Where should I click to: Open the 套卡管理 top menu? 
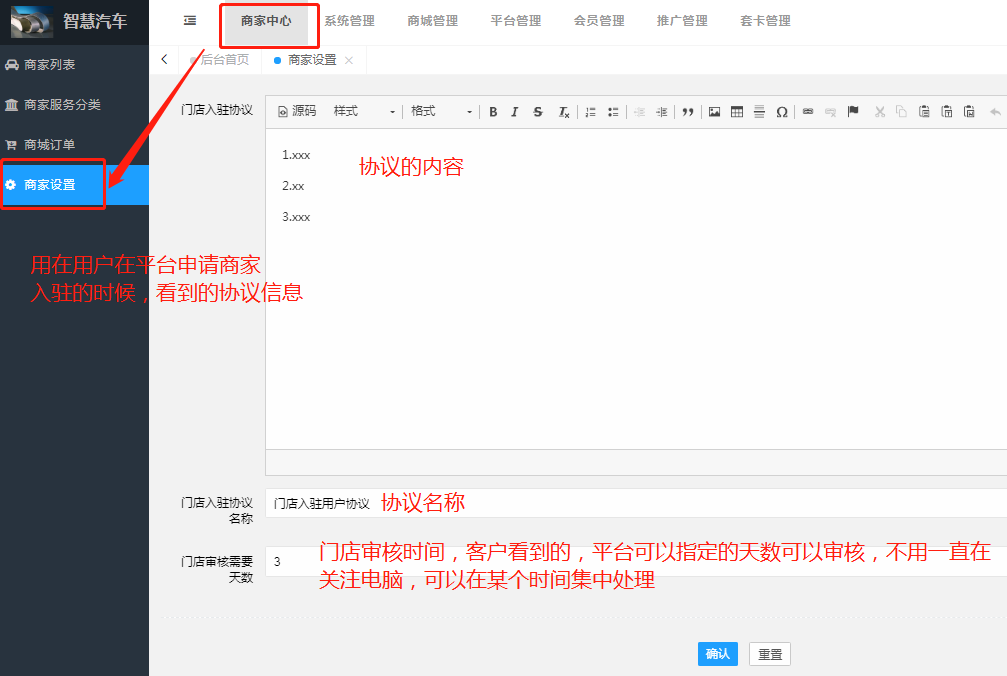click(766, 21)
